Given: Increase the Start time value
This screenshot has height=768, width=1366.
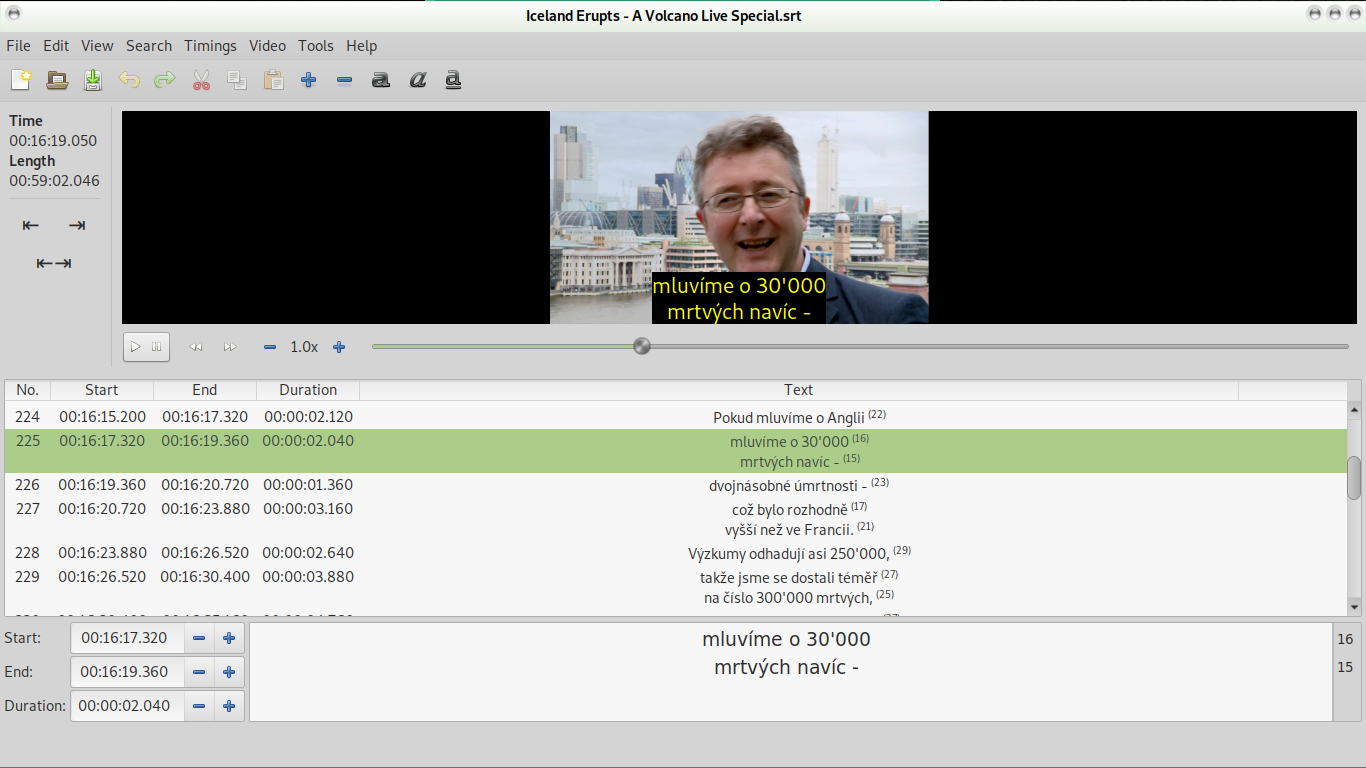Looking at the screenshot, I should pos(229,638).
